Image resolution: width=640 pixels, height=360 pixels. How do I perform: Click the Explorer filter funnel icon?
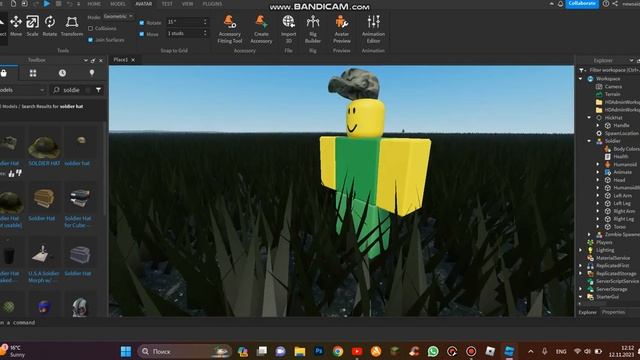(582, 70)
